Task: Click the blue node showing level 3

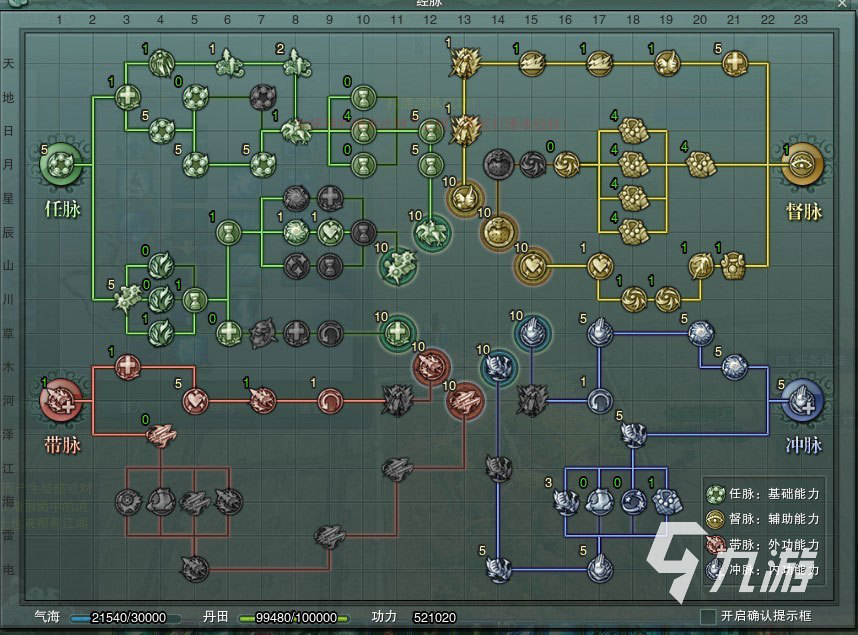Action: coord(566,501)
